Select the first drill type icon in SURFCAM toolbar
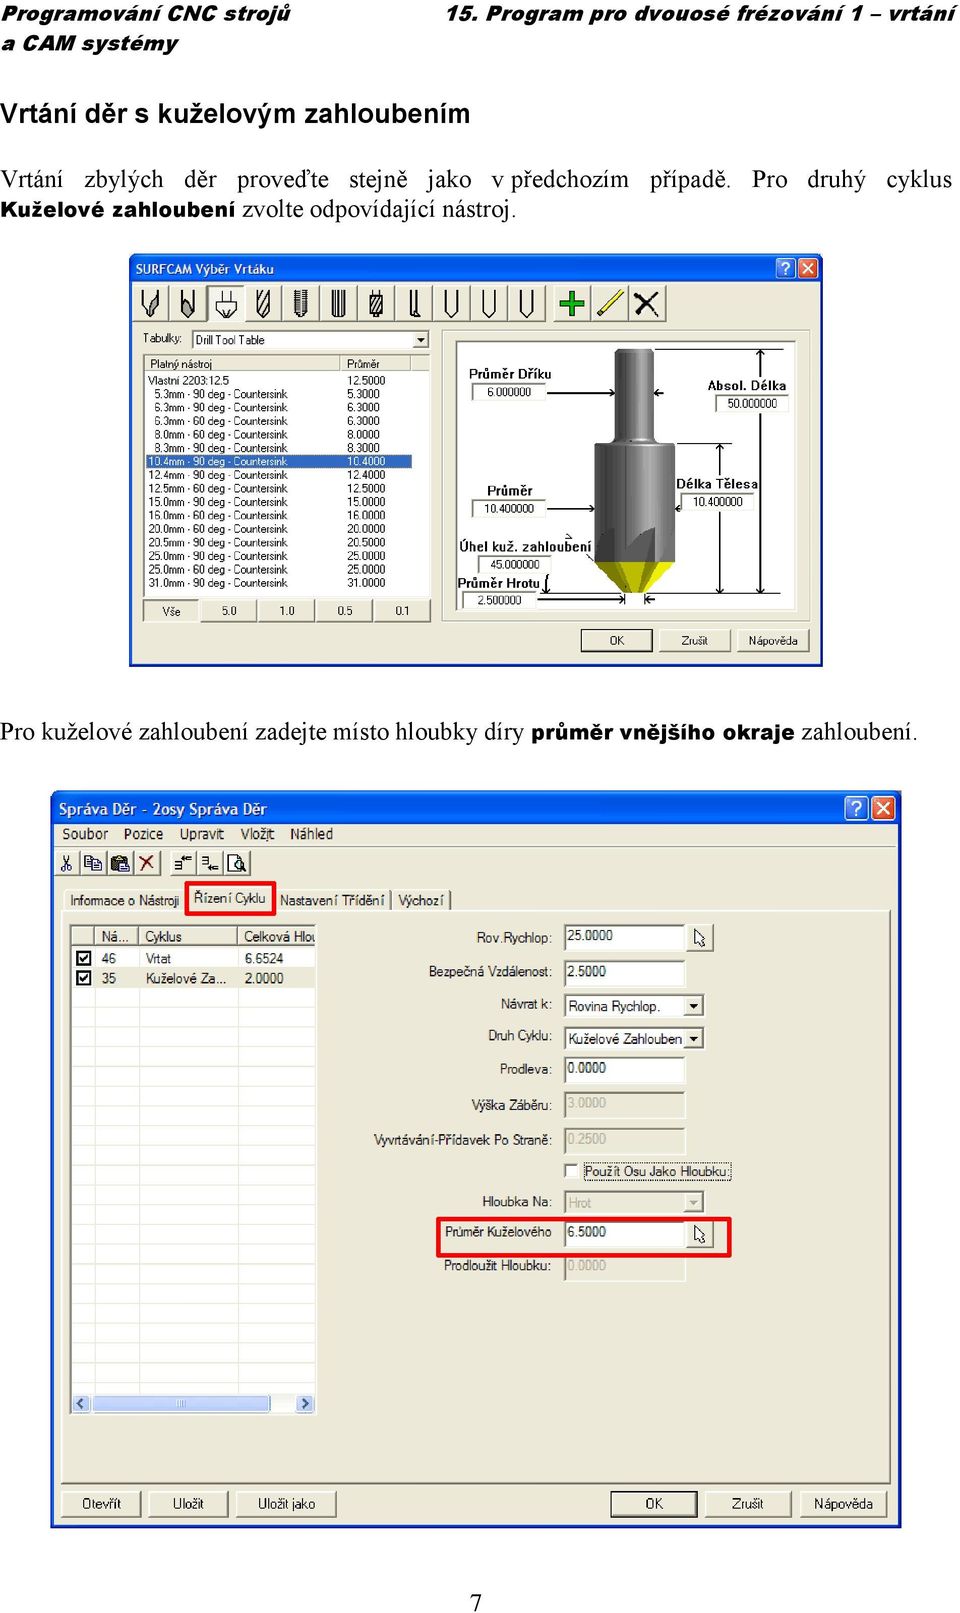This screenshot has height=1613, width=960. click(151, 303)
